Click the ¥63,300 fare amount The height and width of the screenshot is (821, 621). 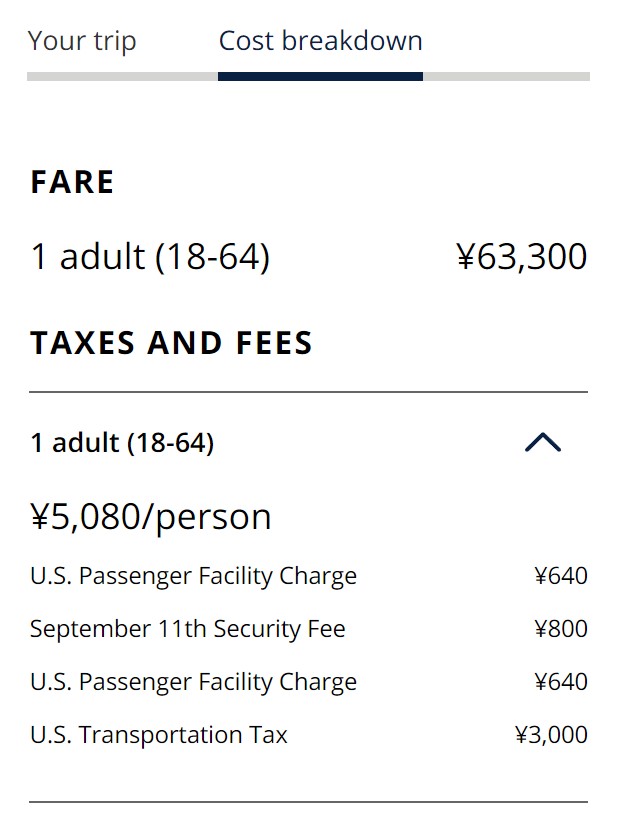tap(521, 257)
